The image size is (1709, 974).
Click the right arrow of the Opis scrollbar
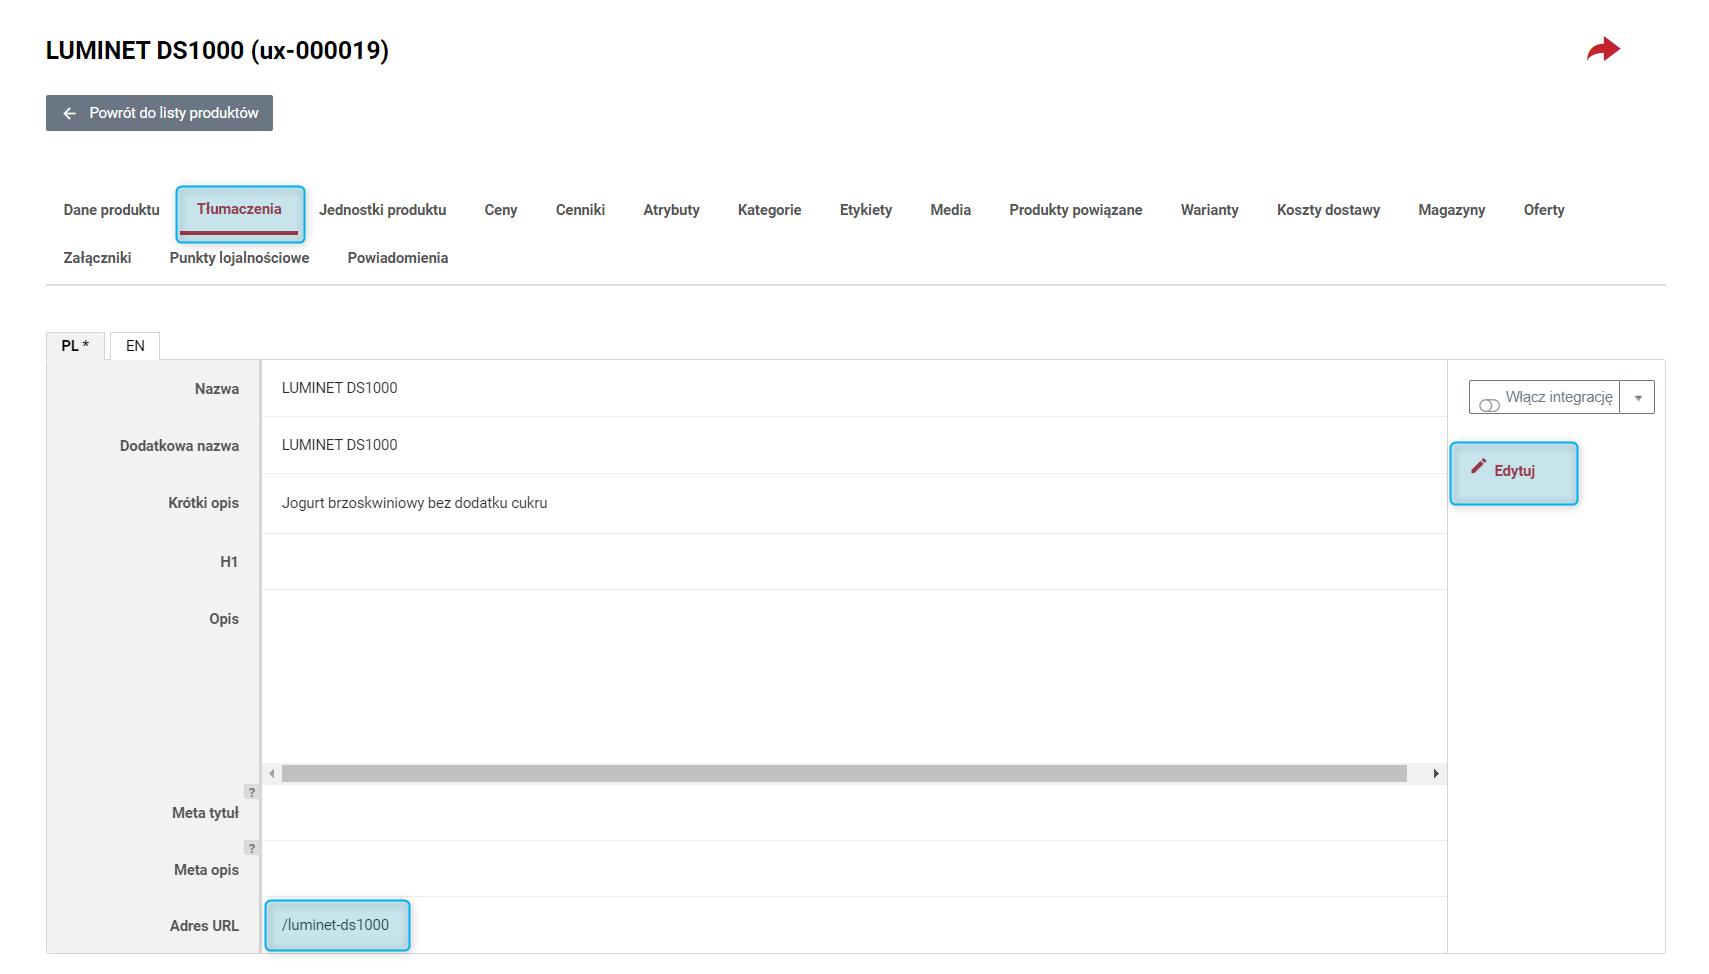point(1436,774)
